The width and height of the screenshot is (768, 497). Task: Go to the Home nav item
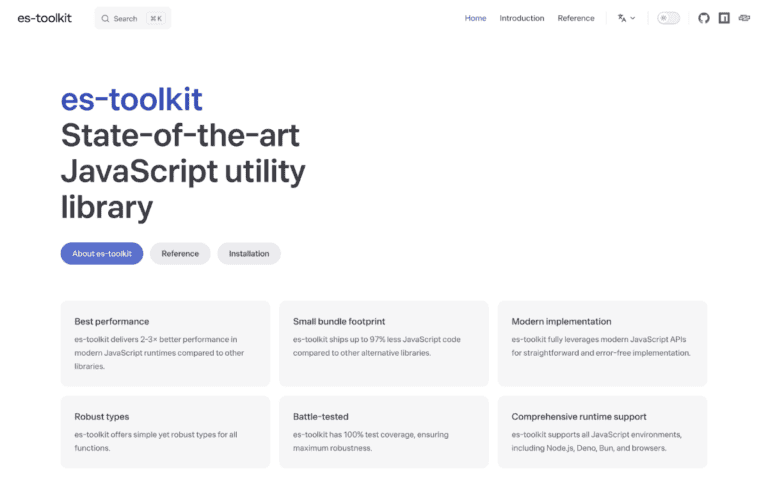(x=475, y=18)
